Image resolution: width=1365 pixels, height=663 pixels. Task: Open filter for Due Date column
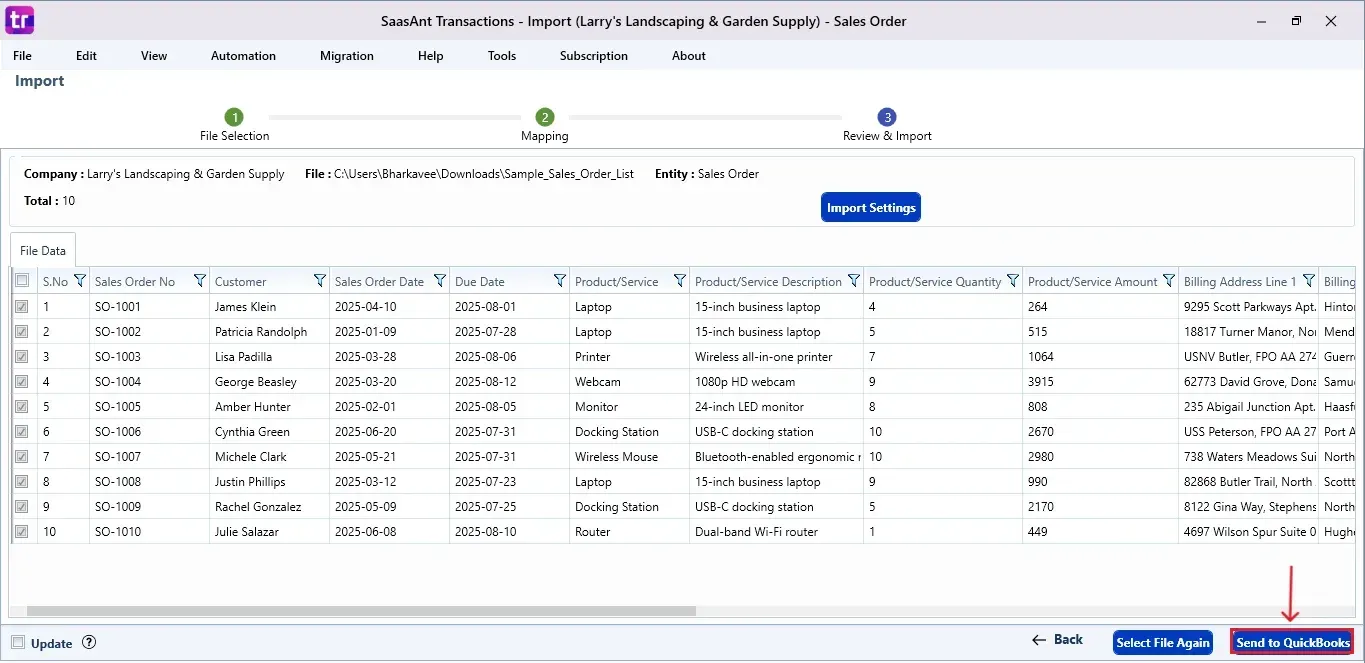point(560,281)
